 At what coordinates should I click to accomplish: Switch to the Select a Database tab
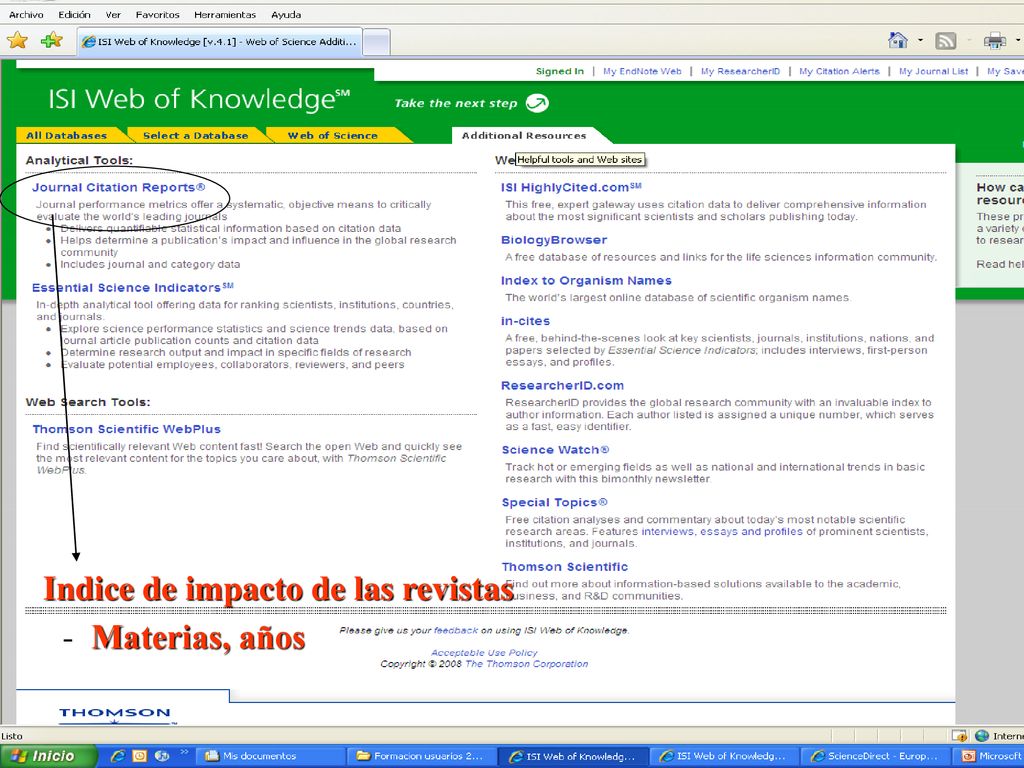[195, 135]
